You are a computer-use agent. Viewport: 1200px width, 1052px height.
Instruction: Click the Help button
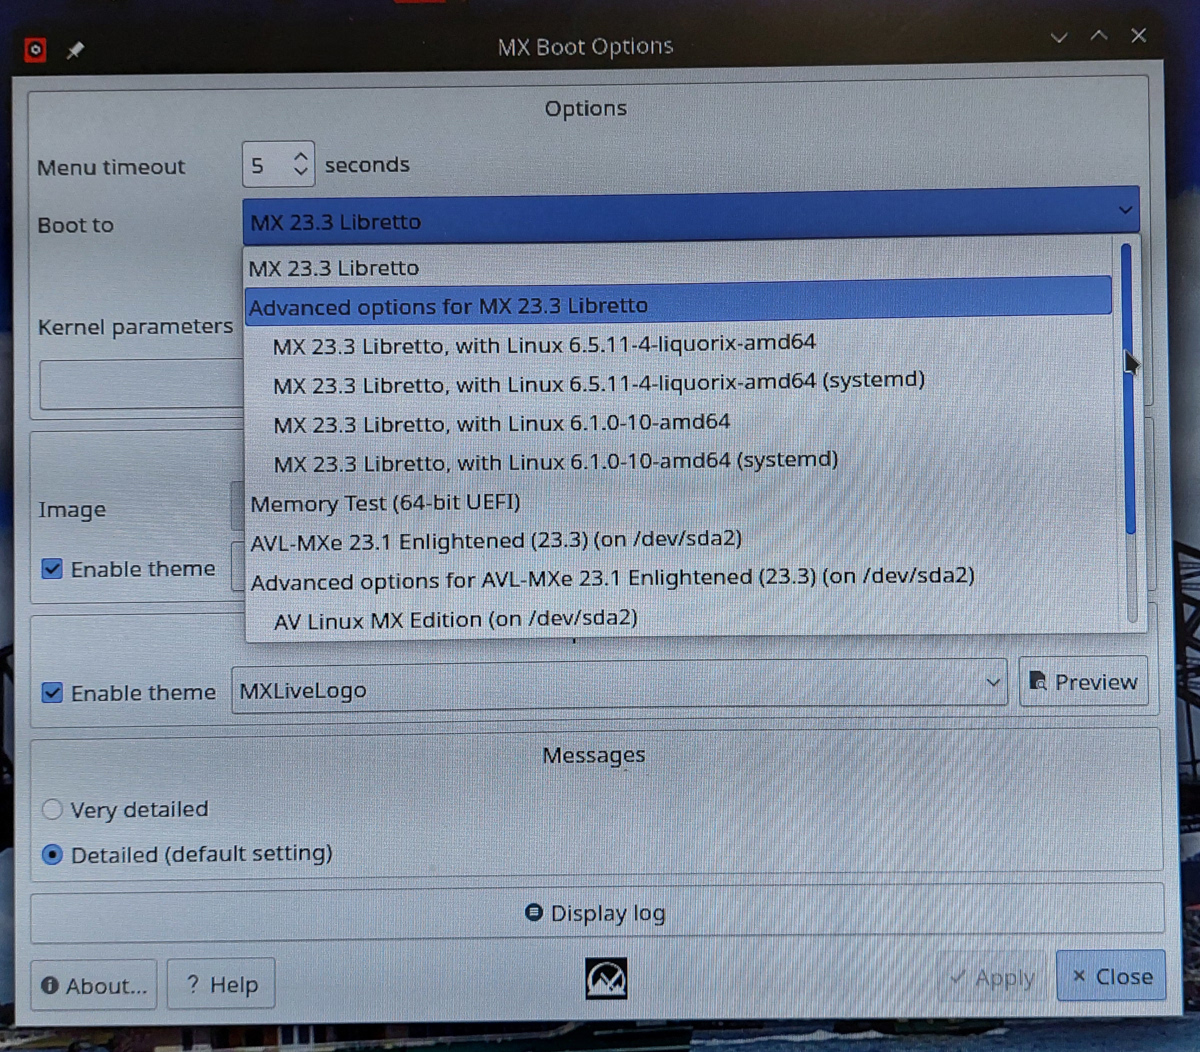pyautogui.click(x=221, y=985)
